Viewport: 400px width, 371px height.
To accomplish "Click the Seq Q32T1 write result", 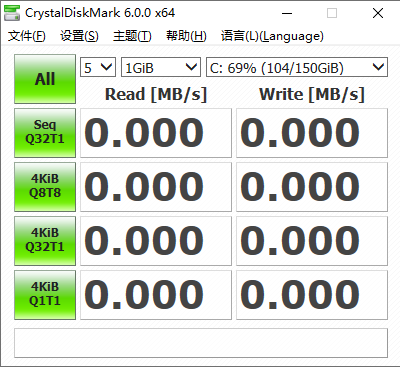I will [x=312, y=133].
